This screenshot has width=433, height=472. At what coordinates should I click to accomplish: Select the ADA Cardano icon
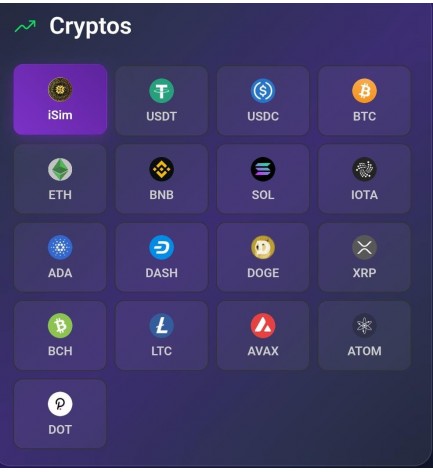coord(60,247)
